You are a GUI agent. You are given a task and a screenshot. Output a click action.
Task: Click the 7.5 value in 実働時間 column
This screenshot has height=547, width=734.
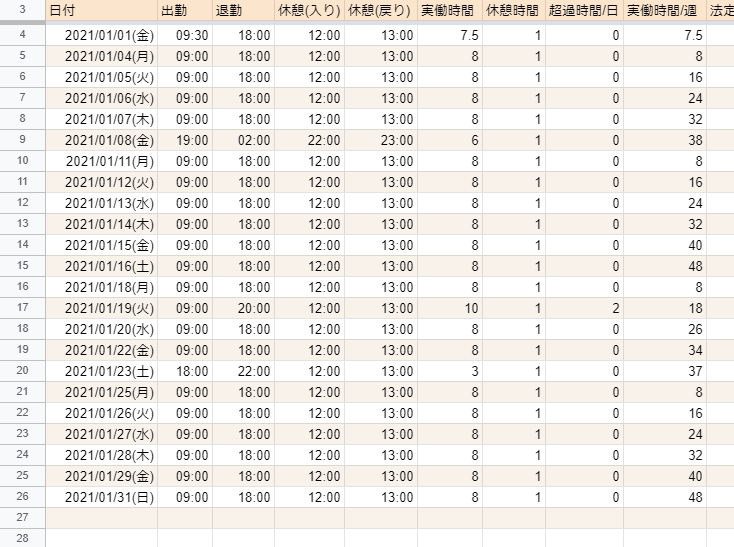pos(450,35)
